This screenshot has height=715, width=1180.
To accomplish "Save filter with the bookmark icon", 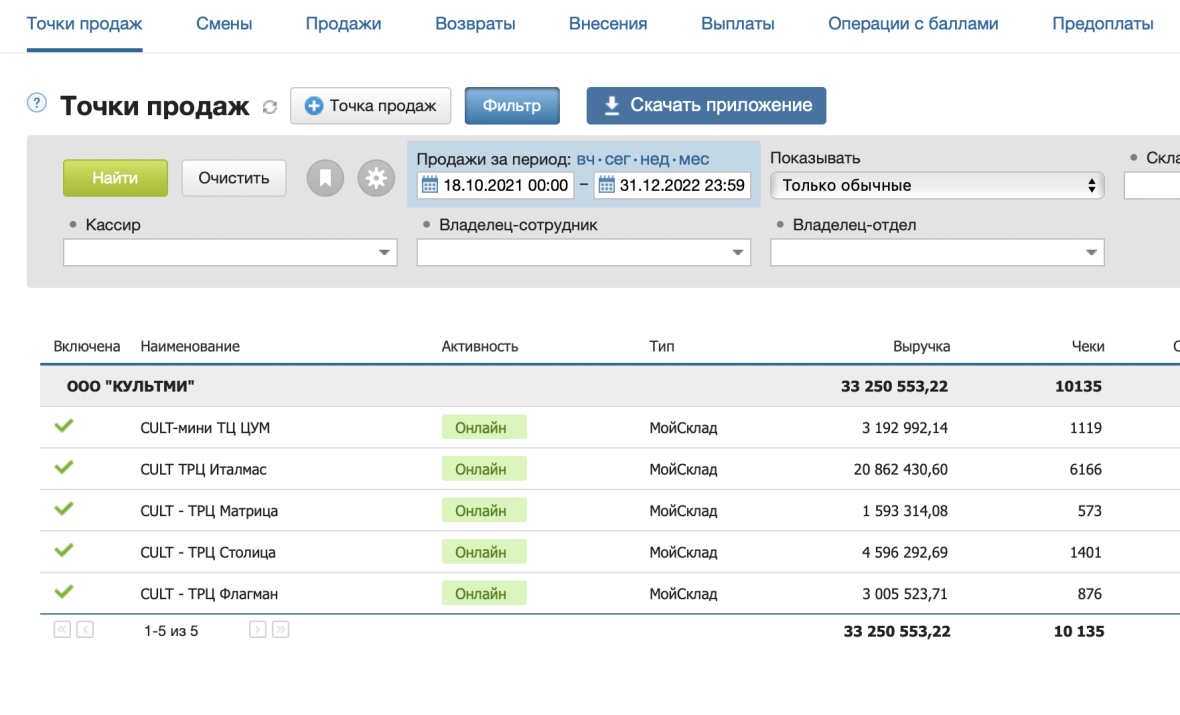I will (325, 178).
